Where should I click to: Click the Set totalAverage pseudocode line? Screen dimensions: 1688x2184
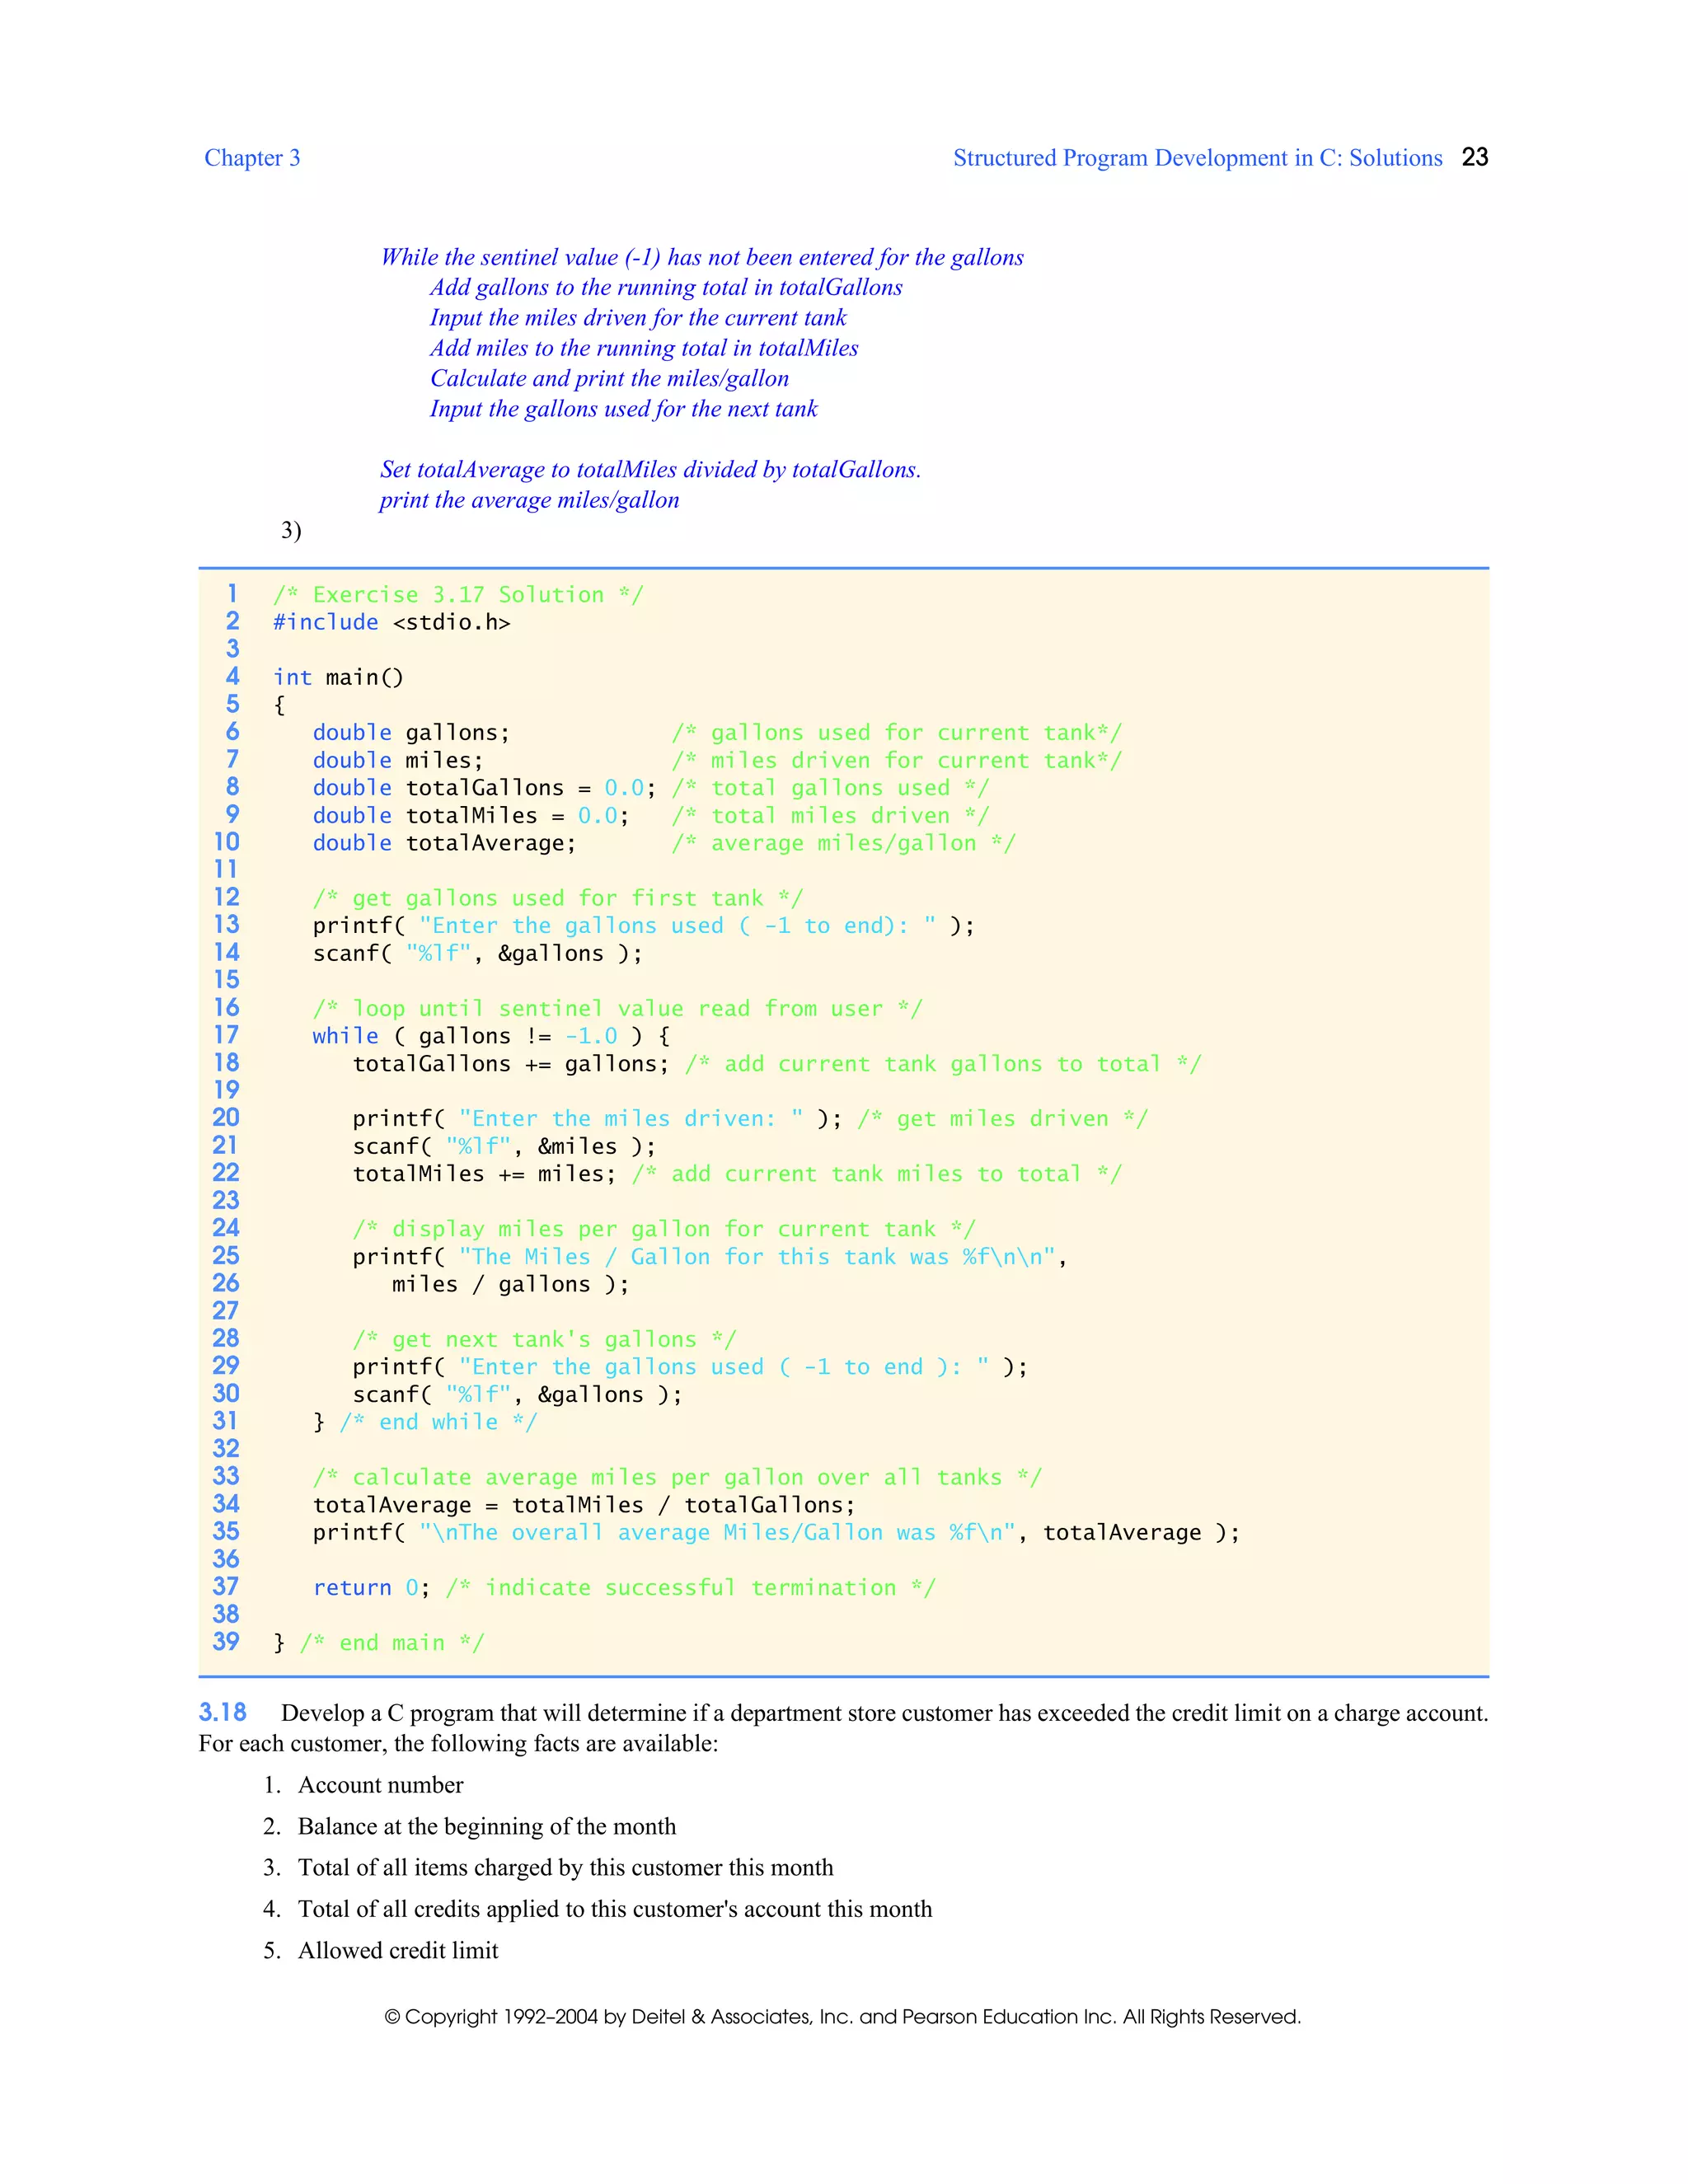[650, 469]
